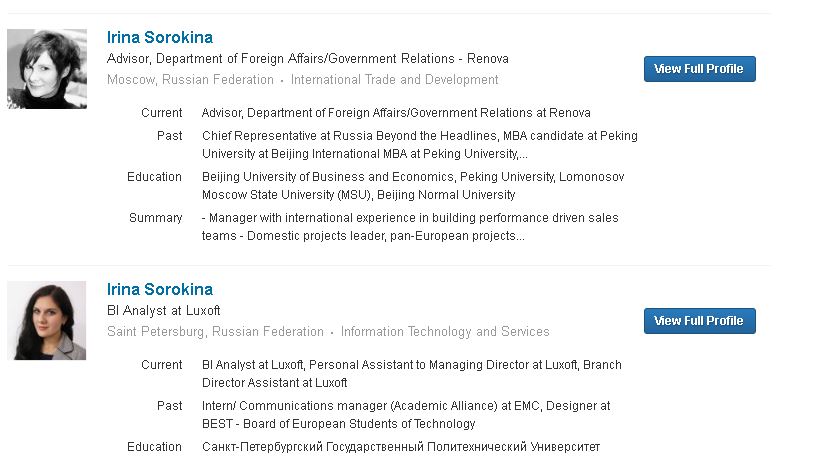Select the Saint Petersburg, Russian Federation location text
This screenshot has width=827, height=470.
pos(215,332)
